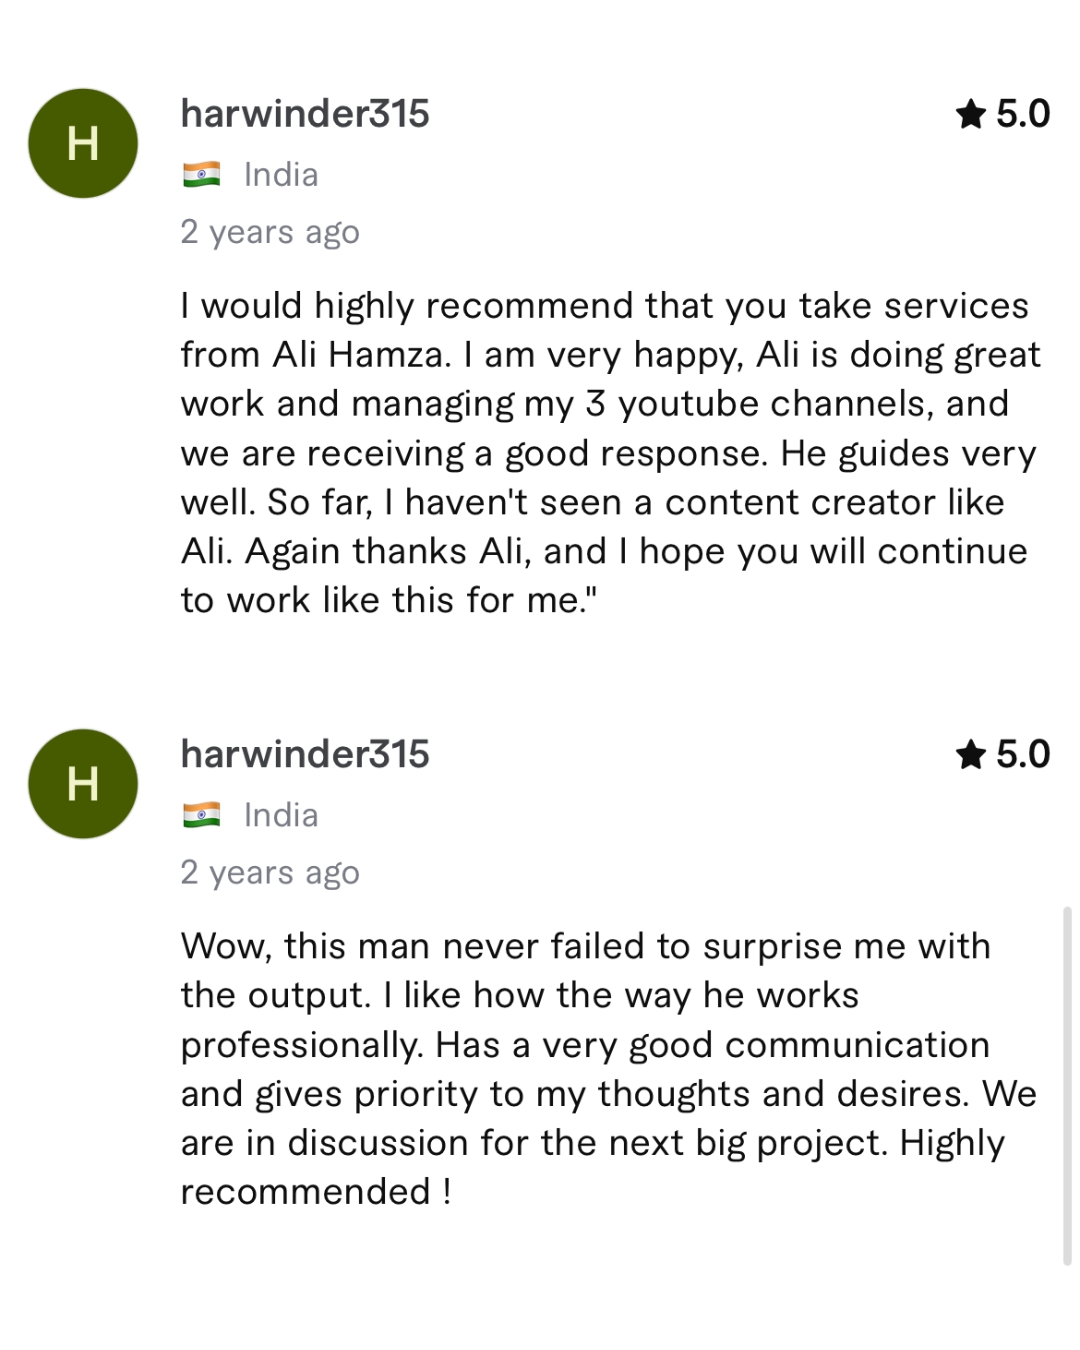Open the H avatar on the "Wow" review

(83, 784)
